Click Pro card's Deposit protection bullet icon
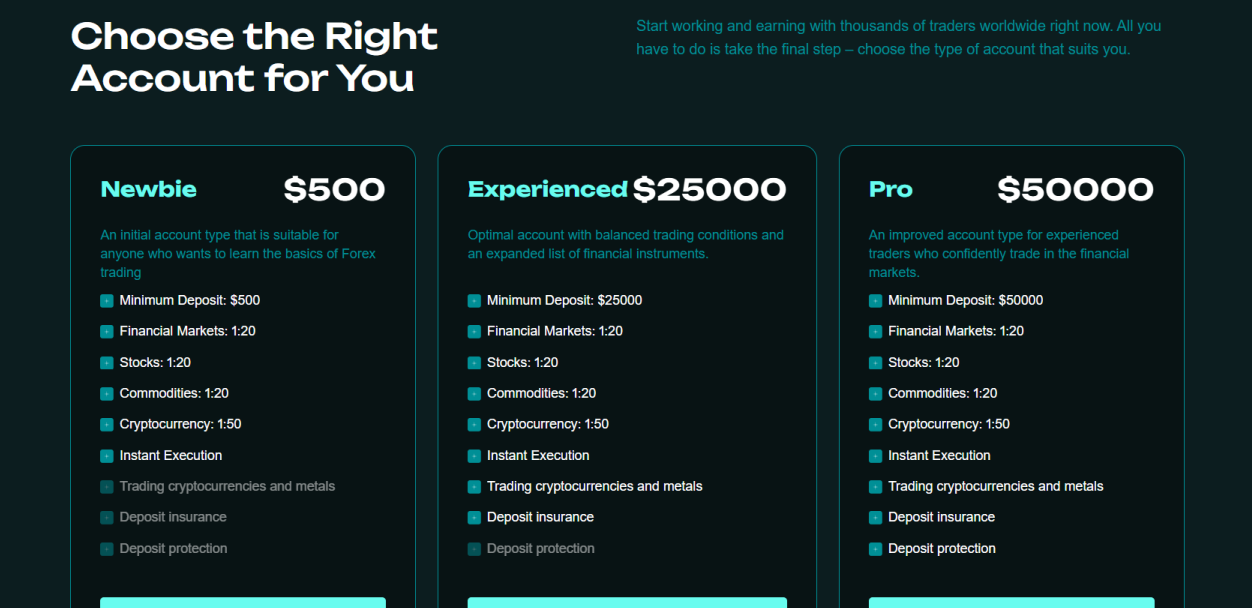The image size is (1252, 608). pos(875,549)
